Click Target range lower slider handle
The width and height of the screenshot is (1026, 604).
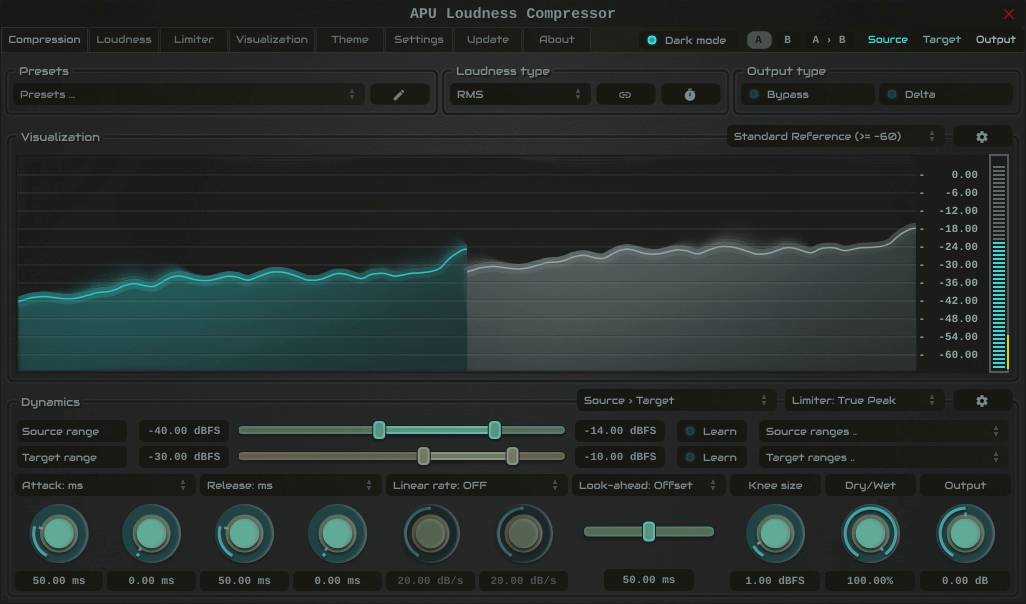423,456
